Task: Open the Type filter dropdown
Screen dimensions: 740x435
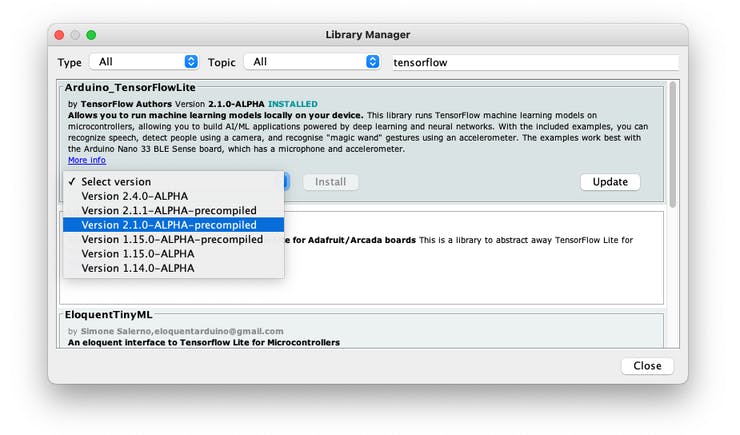Action: [144, 62]
